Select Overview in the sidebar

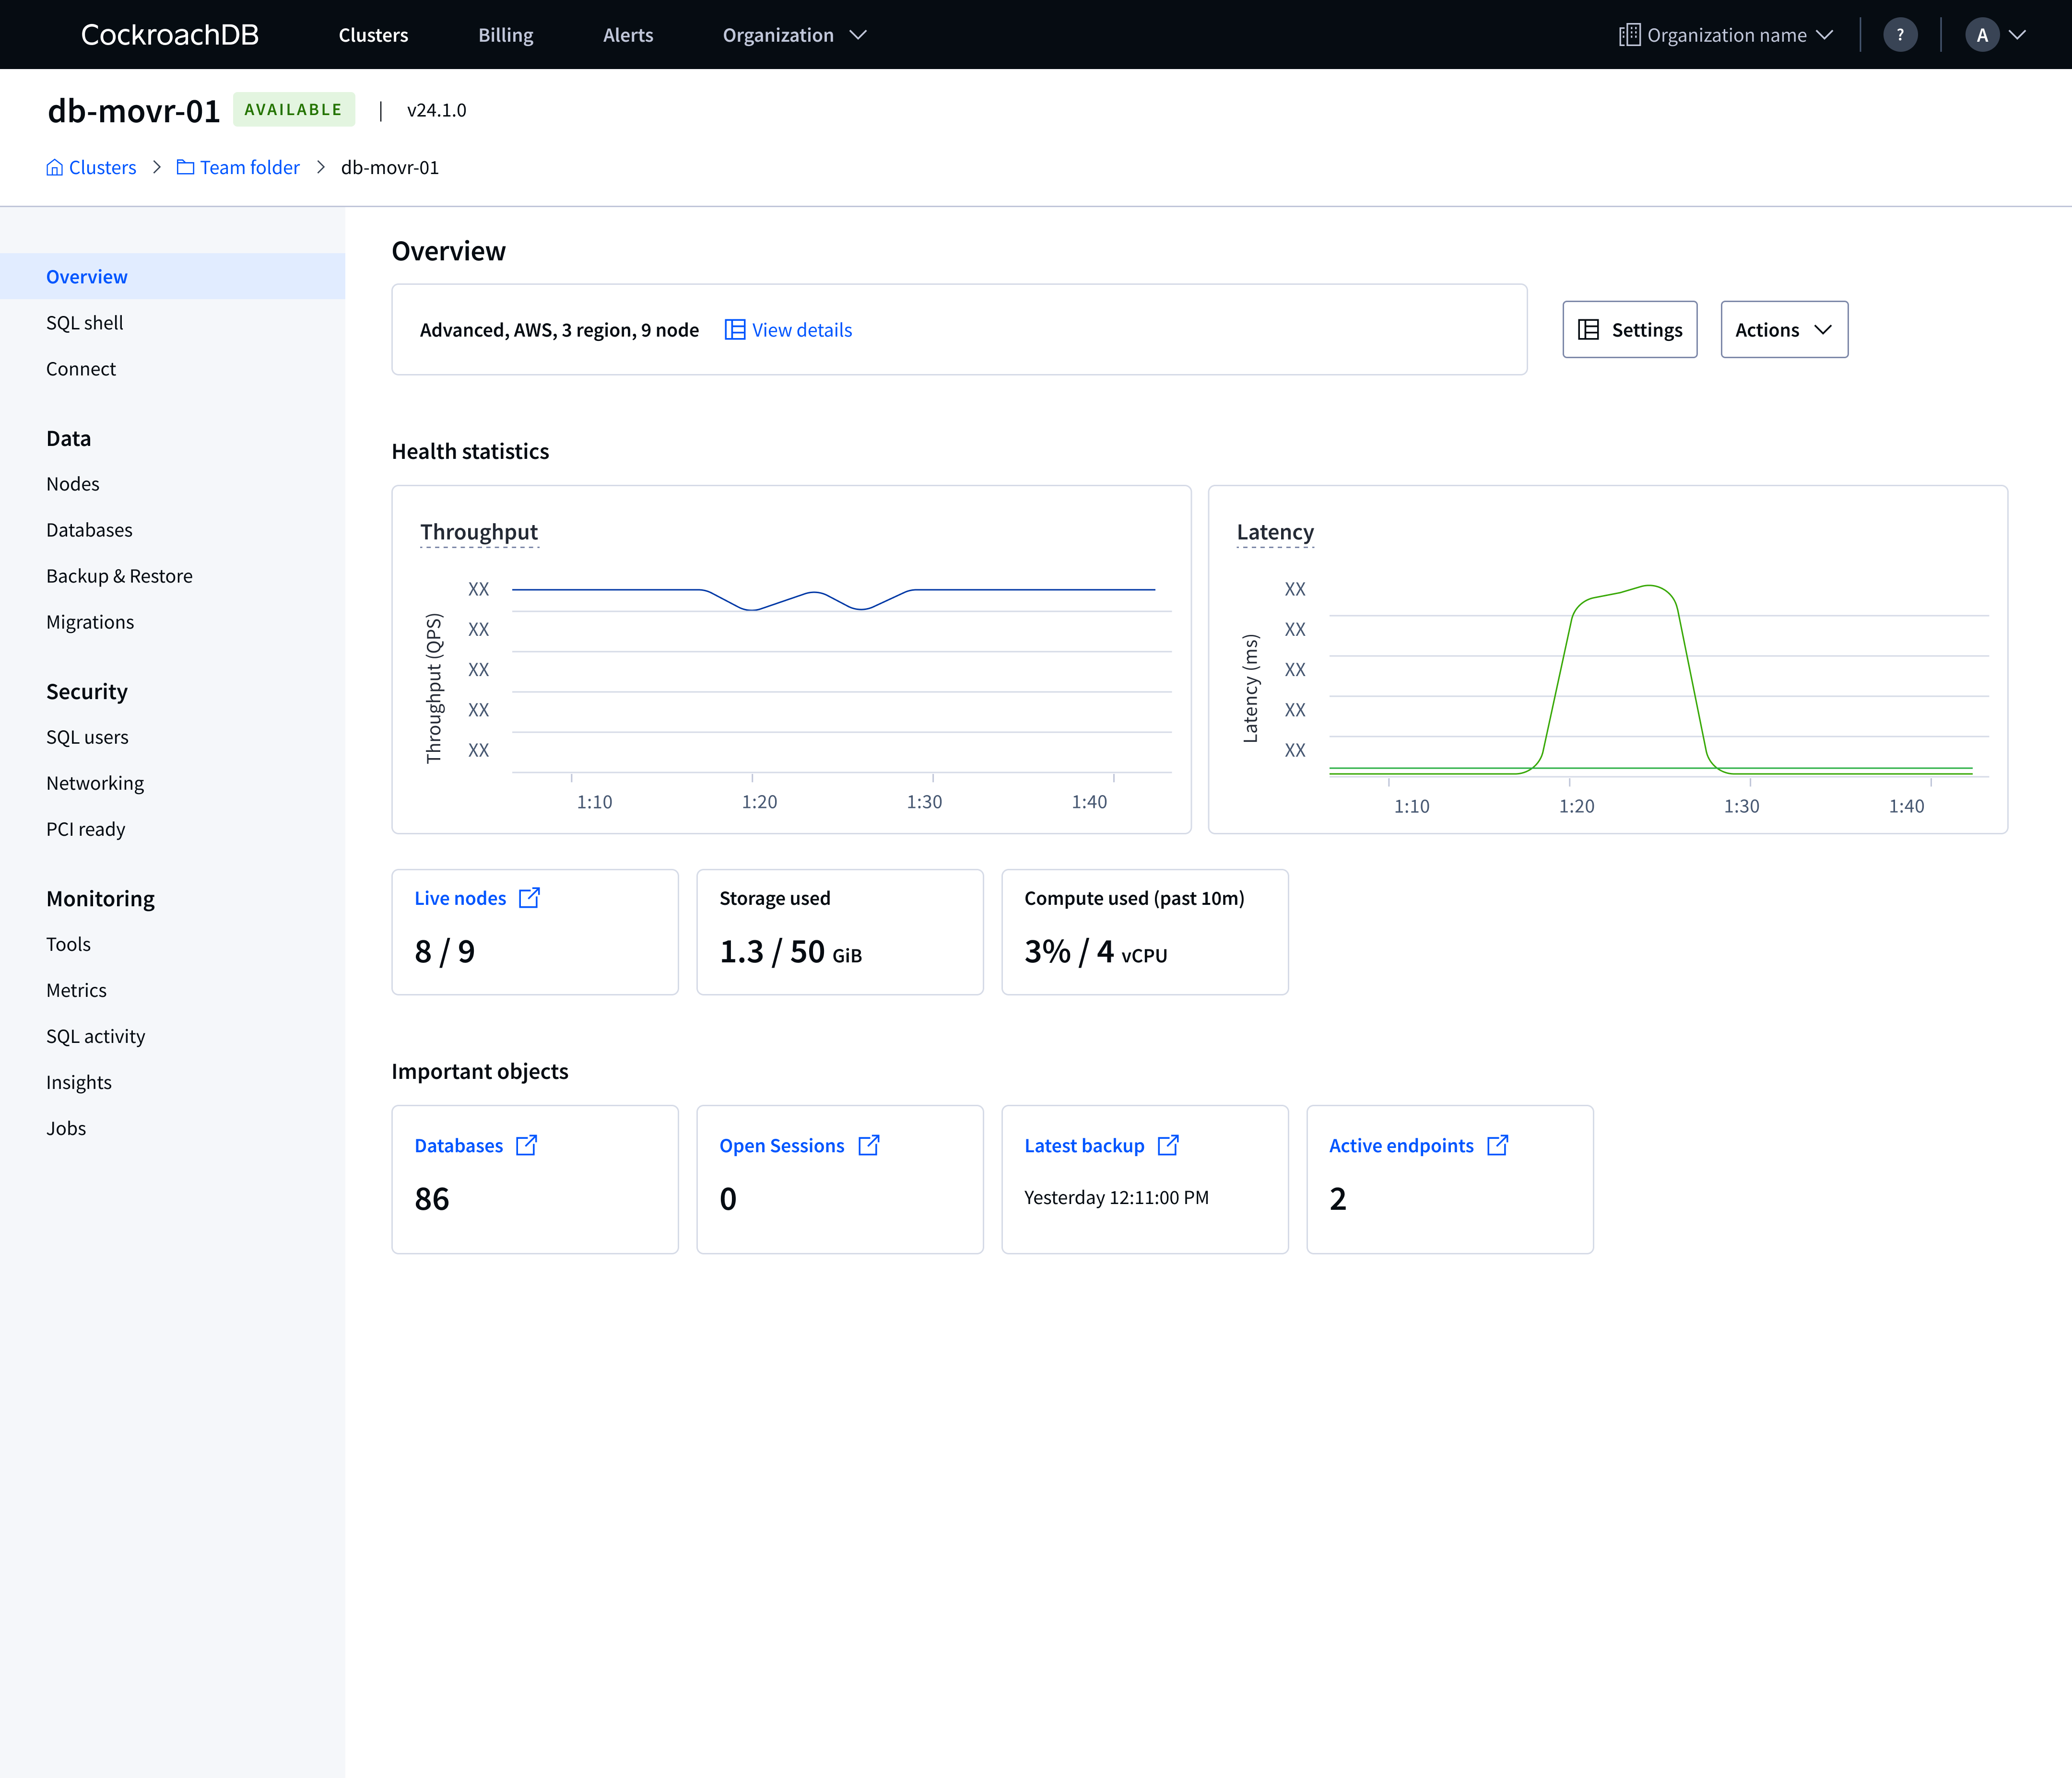pos(172,277)
